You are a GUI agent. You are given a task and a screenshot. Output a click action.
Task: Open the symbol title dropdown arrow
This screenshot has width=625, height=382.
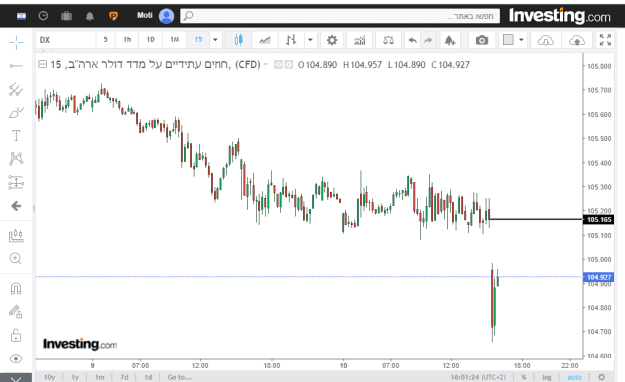(265, 64)
